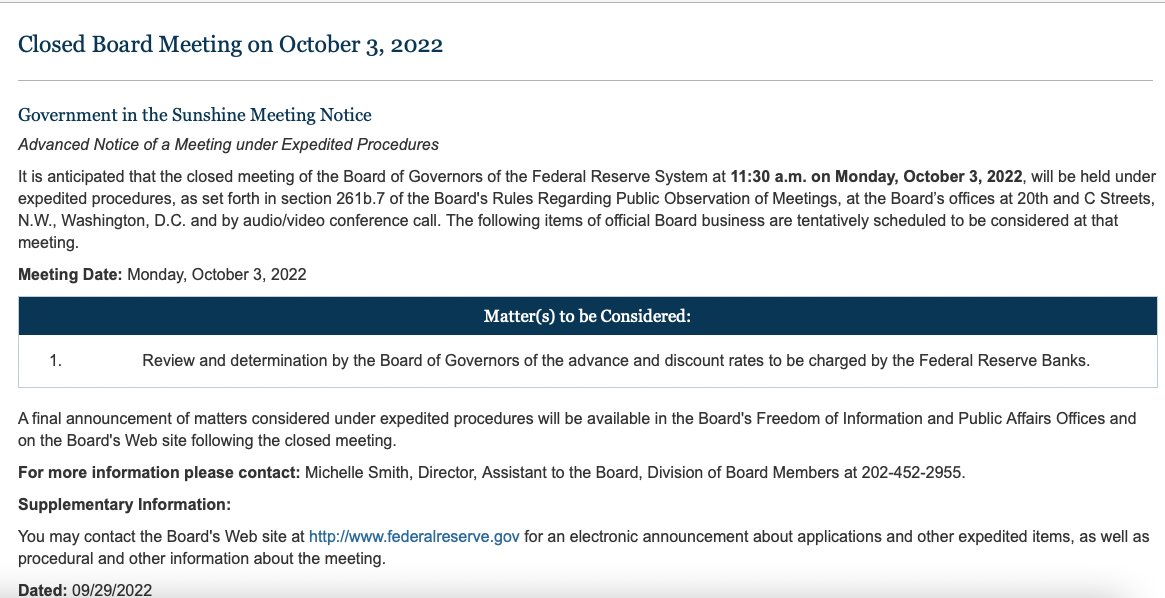Click the italic 'Advanced Notice of a Meeting' subtitle

[228, 145]
